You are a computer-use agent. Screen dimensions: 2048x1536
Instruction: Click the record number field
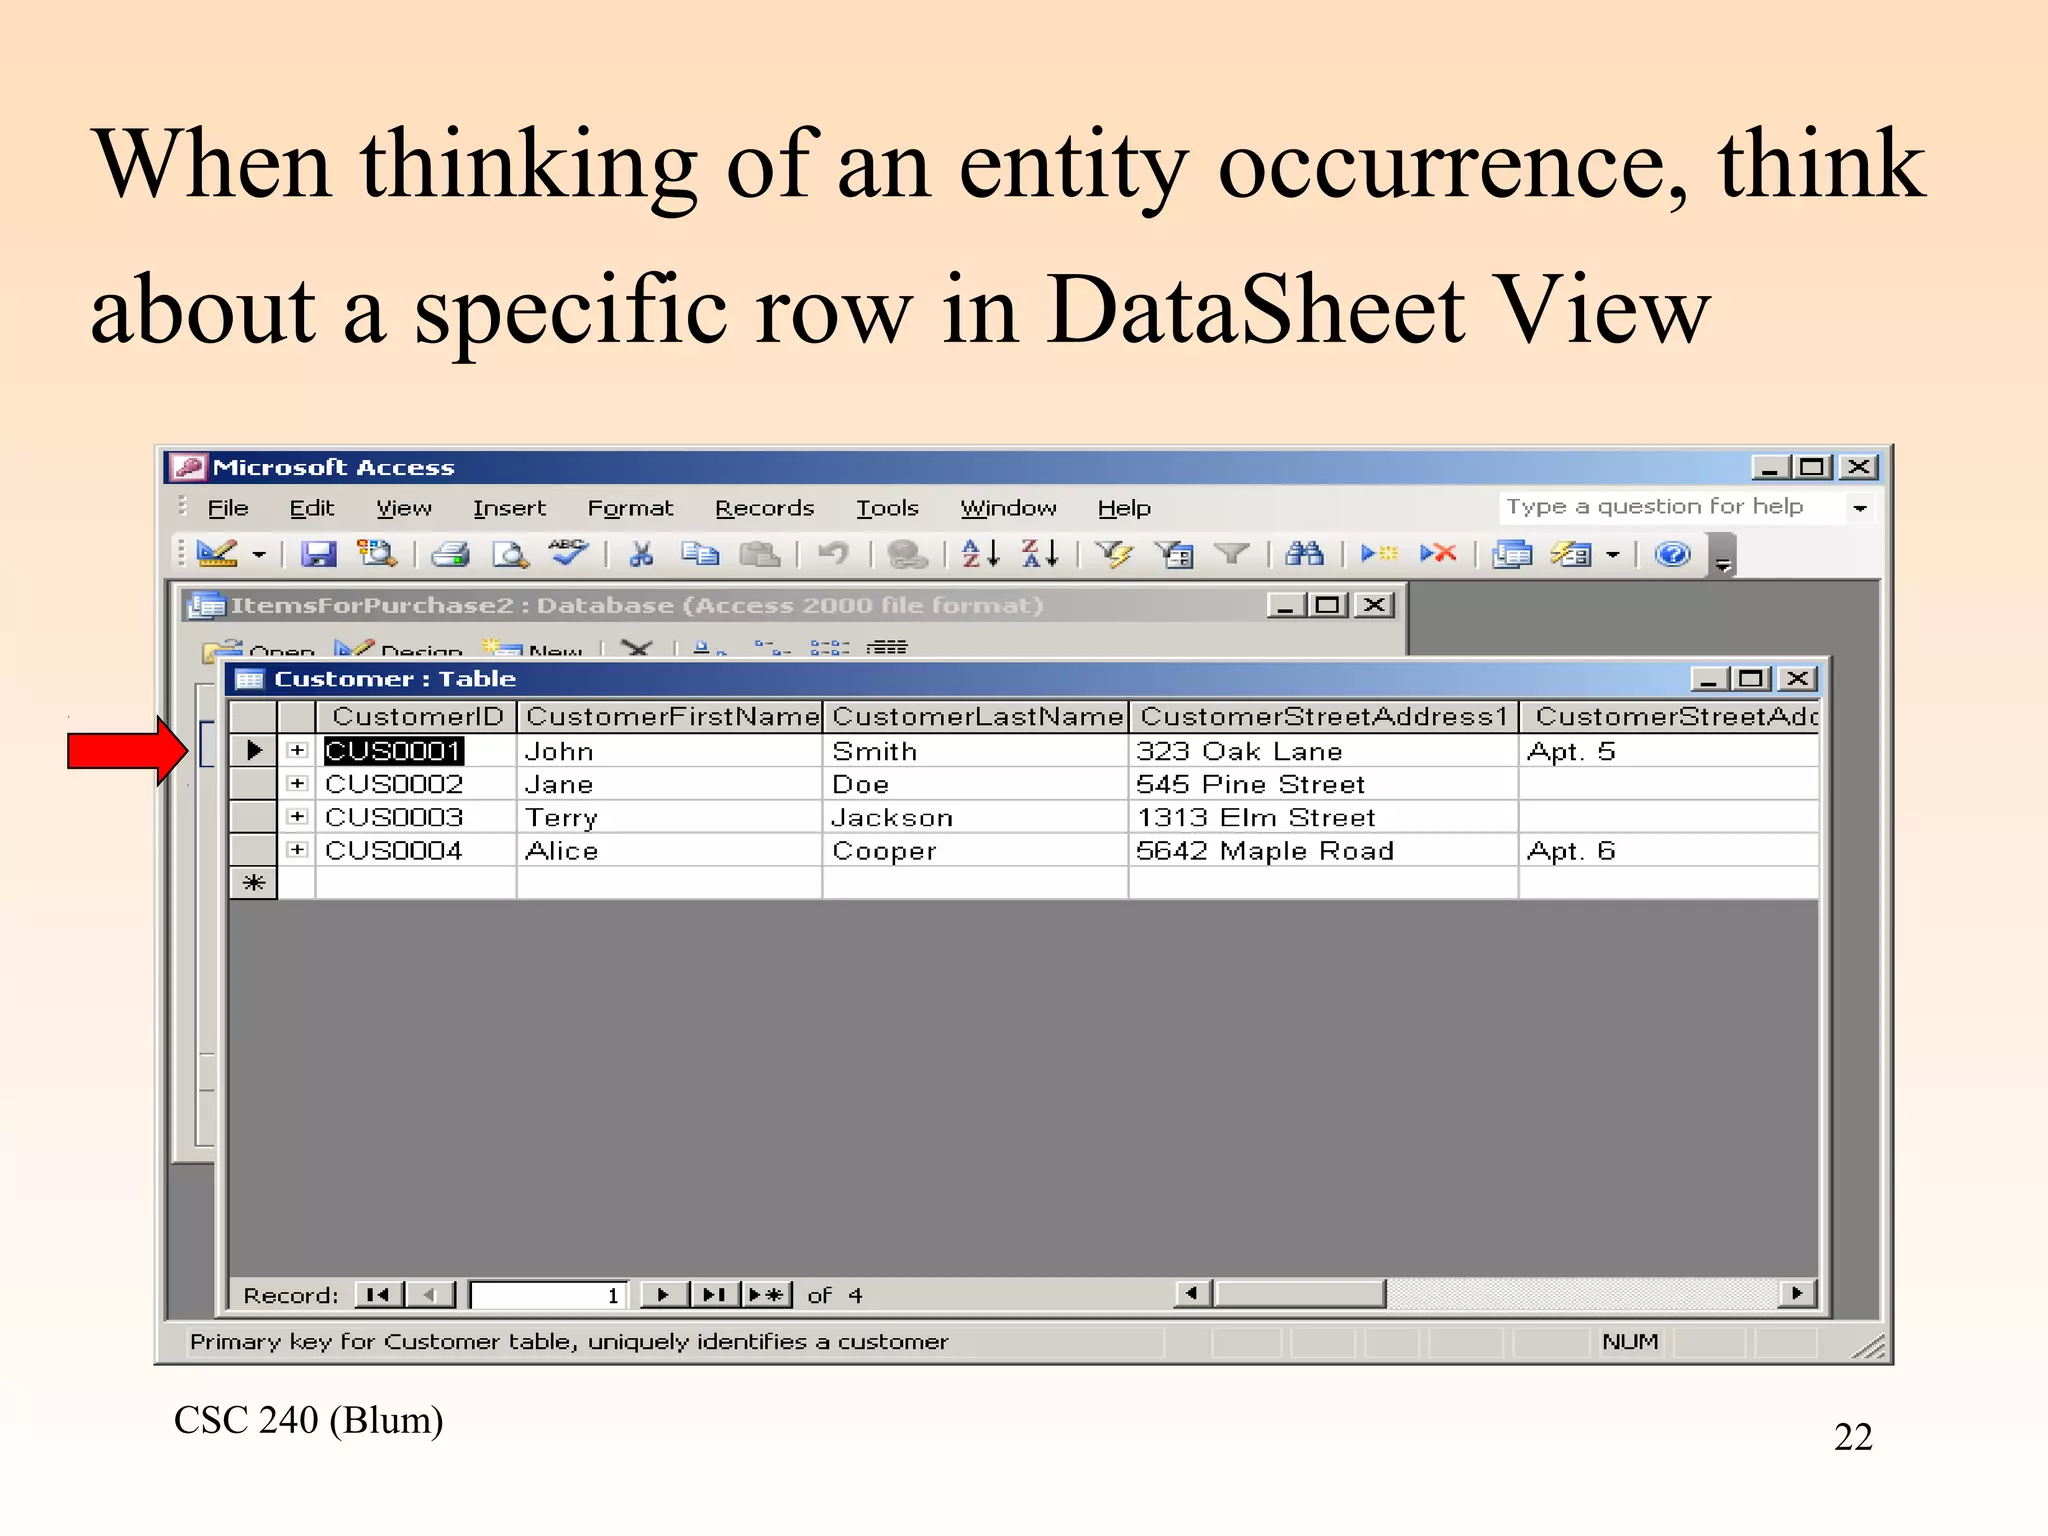pos(549,1295)
